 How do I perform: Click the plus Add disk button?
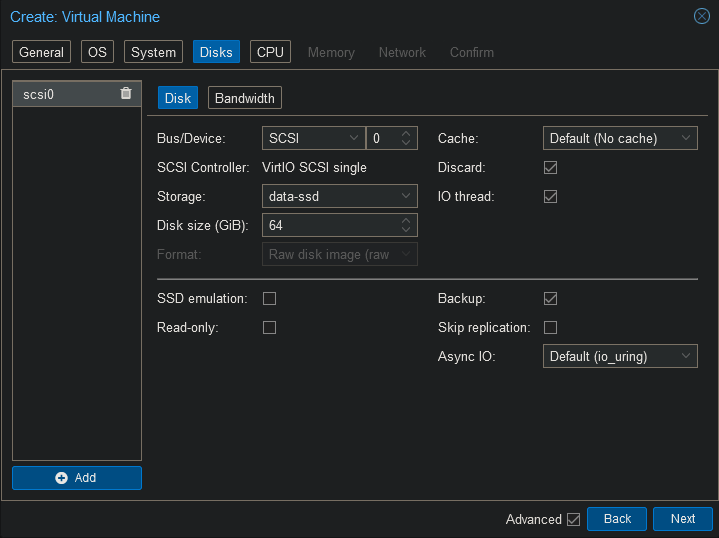(77, 478)
